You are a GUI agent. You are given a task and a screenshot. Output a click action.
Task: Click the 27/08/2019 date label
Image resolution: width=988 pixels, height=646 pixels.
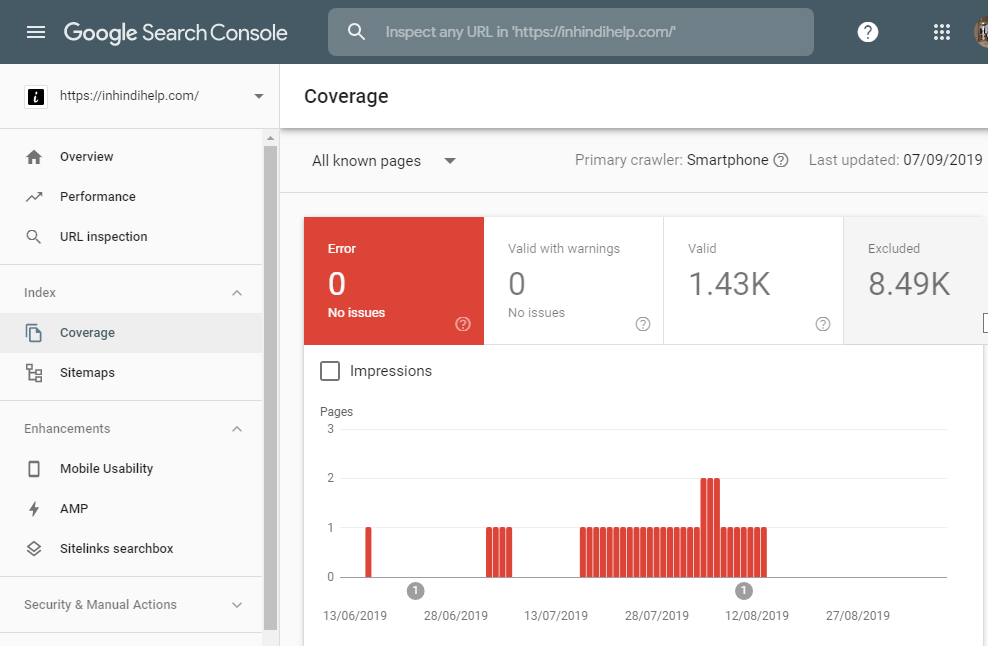tap(858, 616)
